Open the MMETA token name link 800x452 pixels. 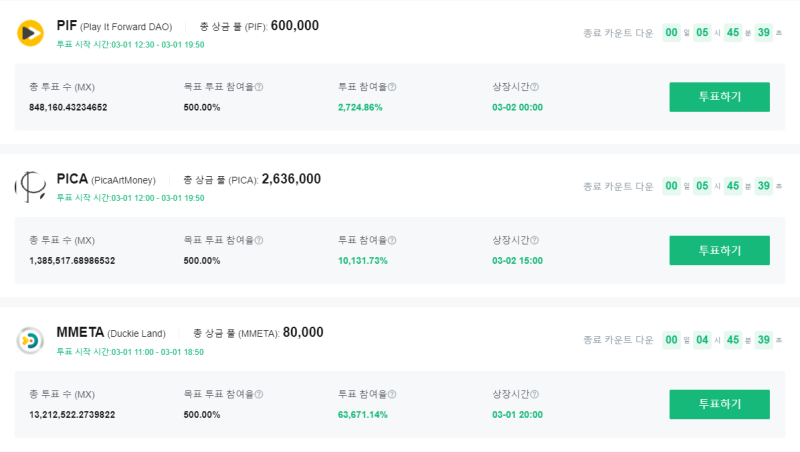point(80,333)
